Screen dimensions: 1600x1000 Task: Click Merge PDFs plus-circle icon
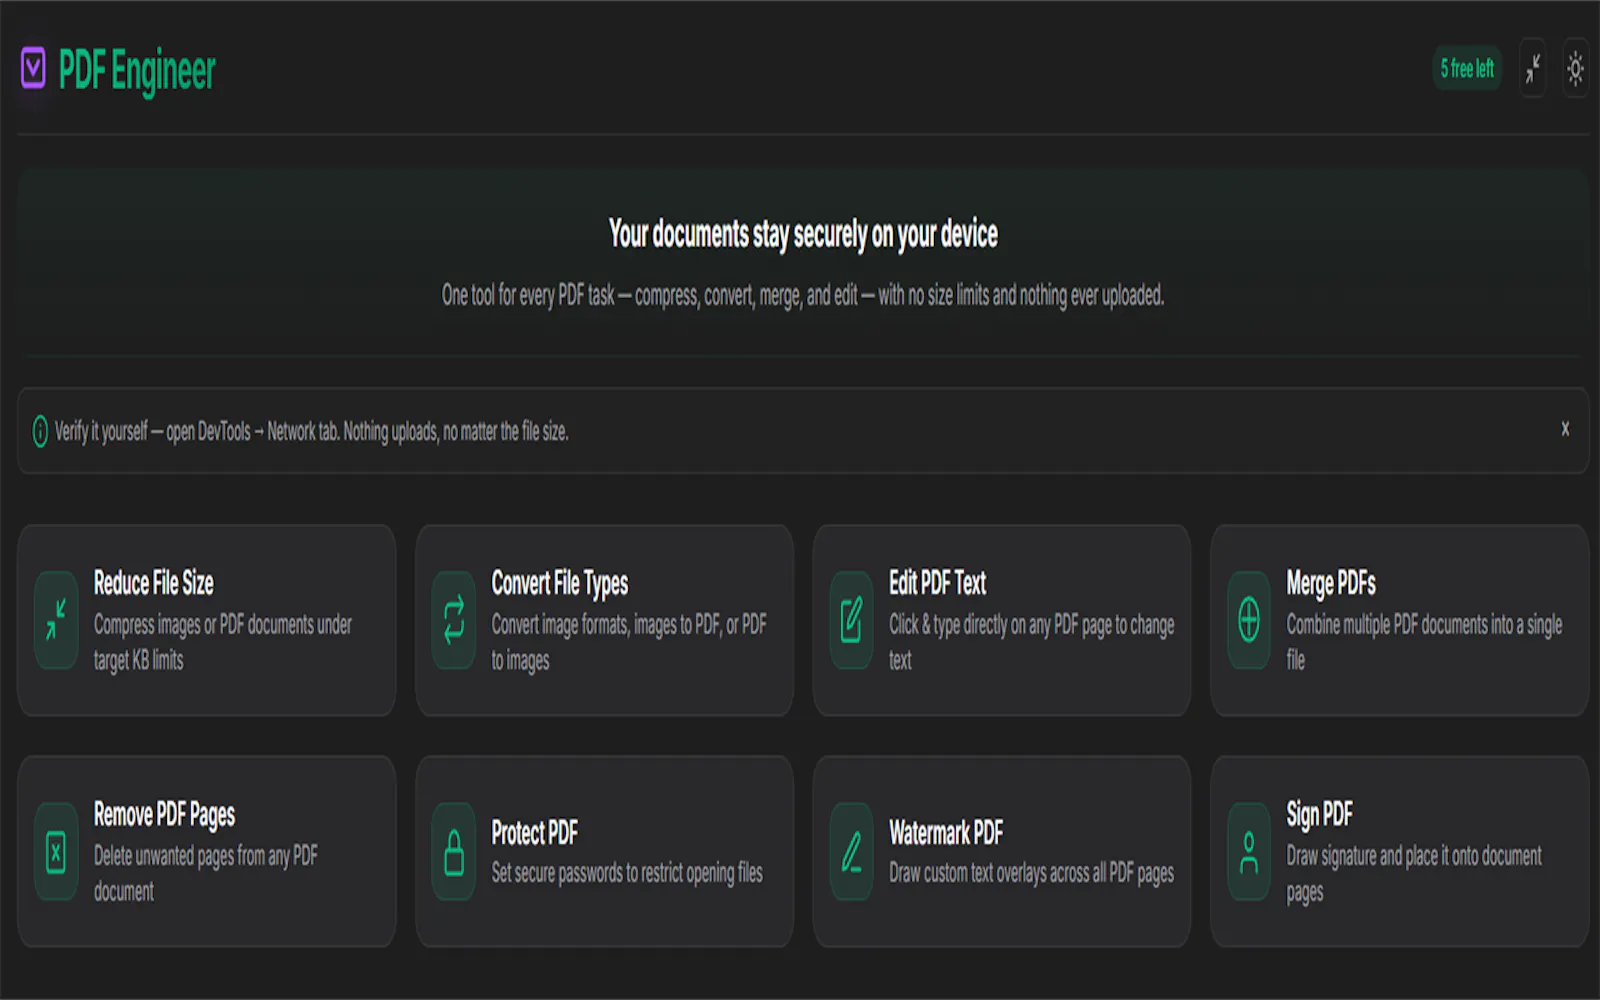[x=1249, y=620]
